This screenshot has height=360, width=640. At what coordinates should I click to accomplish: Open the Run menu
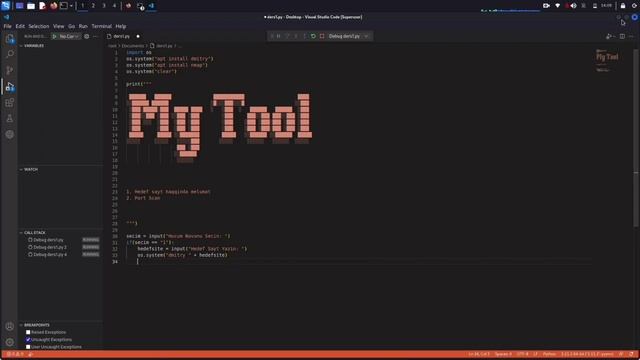point(83,26)
